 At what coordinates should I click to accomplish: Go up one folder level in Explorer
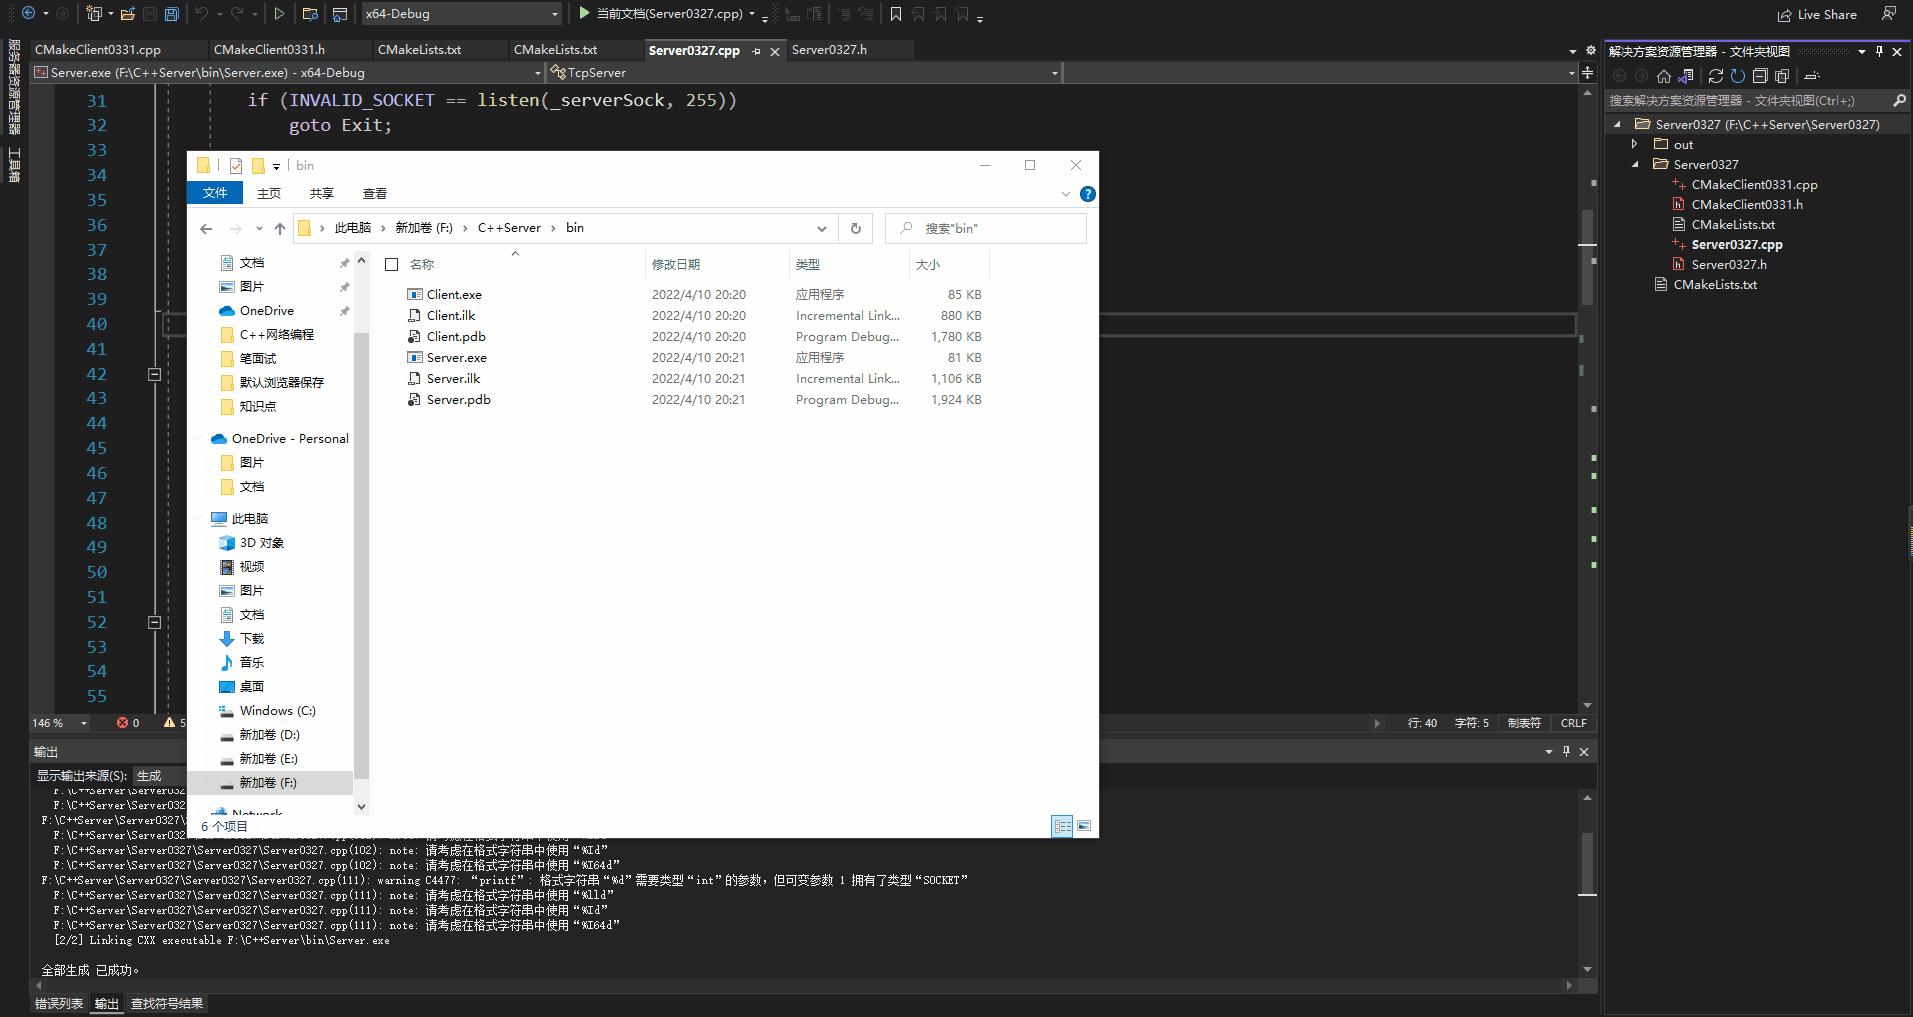[280, 228]
